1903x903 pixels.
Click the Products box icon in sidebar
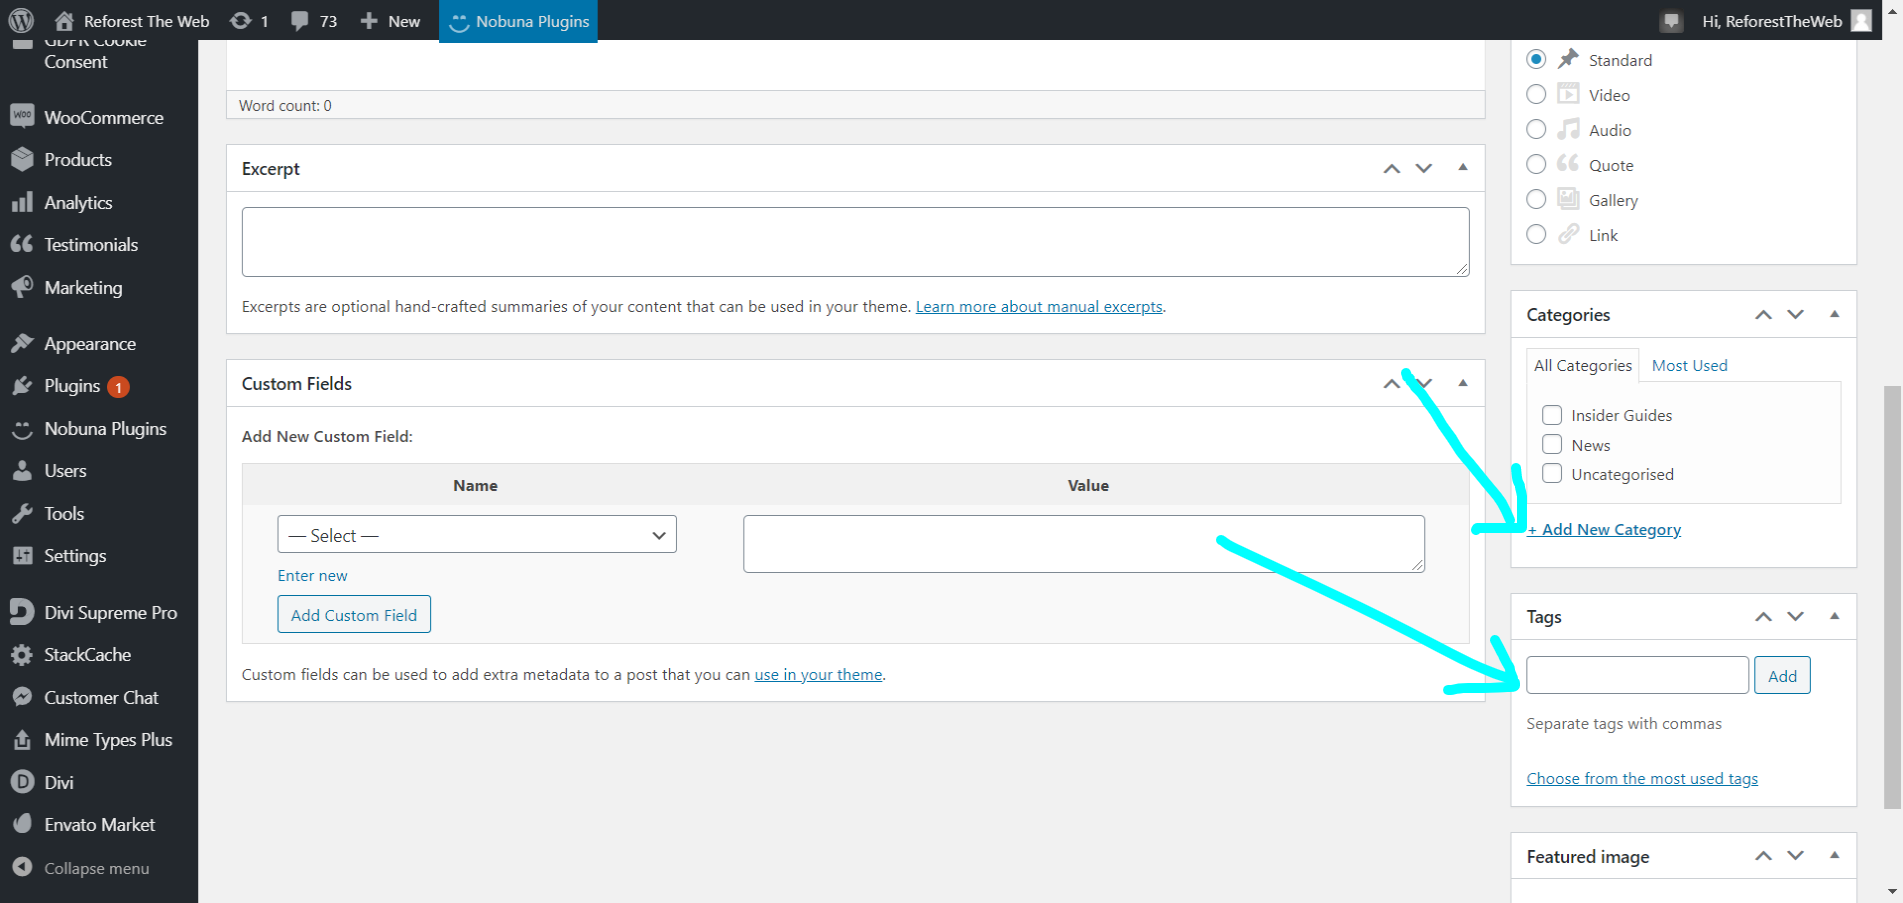pyautogui.click(x=22, y=159)
